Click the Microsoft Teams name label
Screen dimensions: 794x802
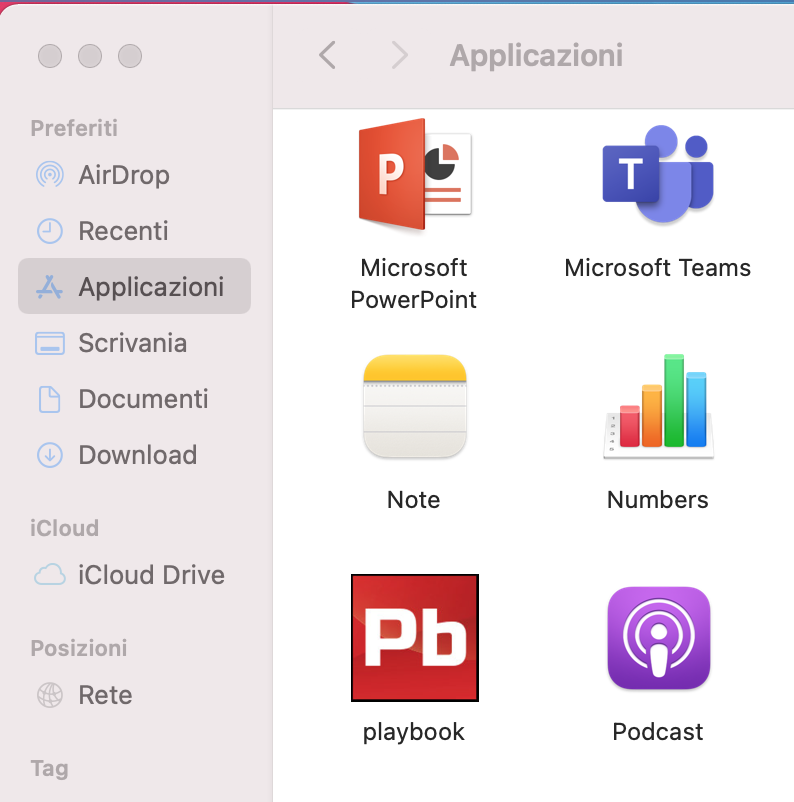click(x=658, y=268)
